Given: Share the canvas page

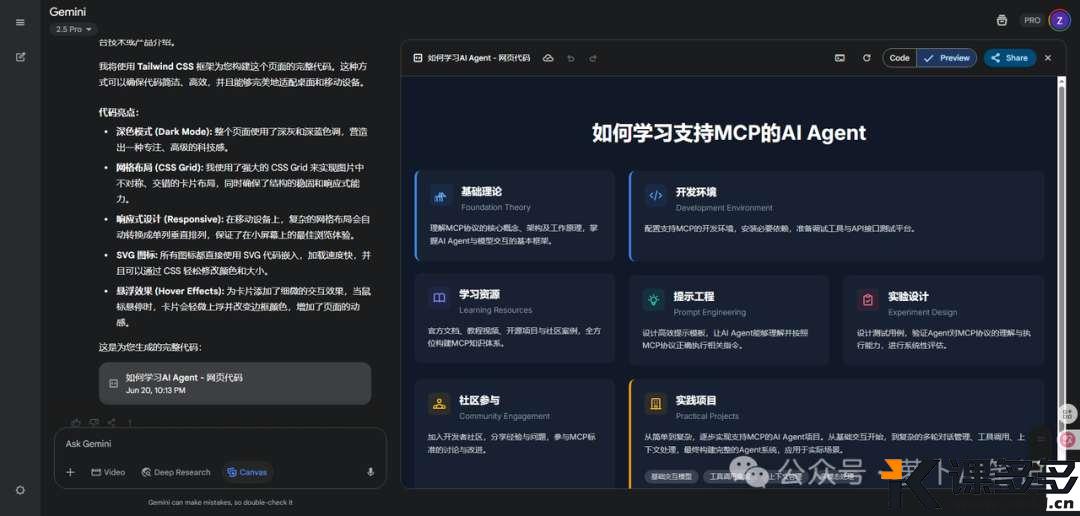Looking at the screenshot, I should (1009, 58).
